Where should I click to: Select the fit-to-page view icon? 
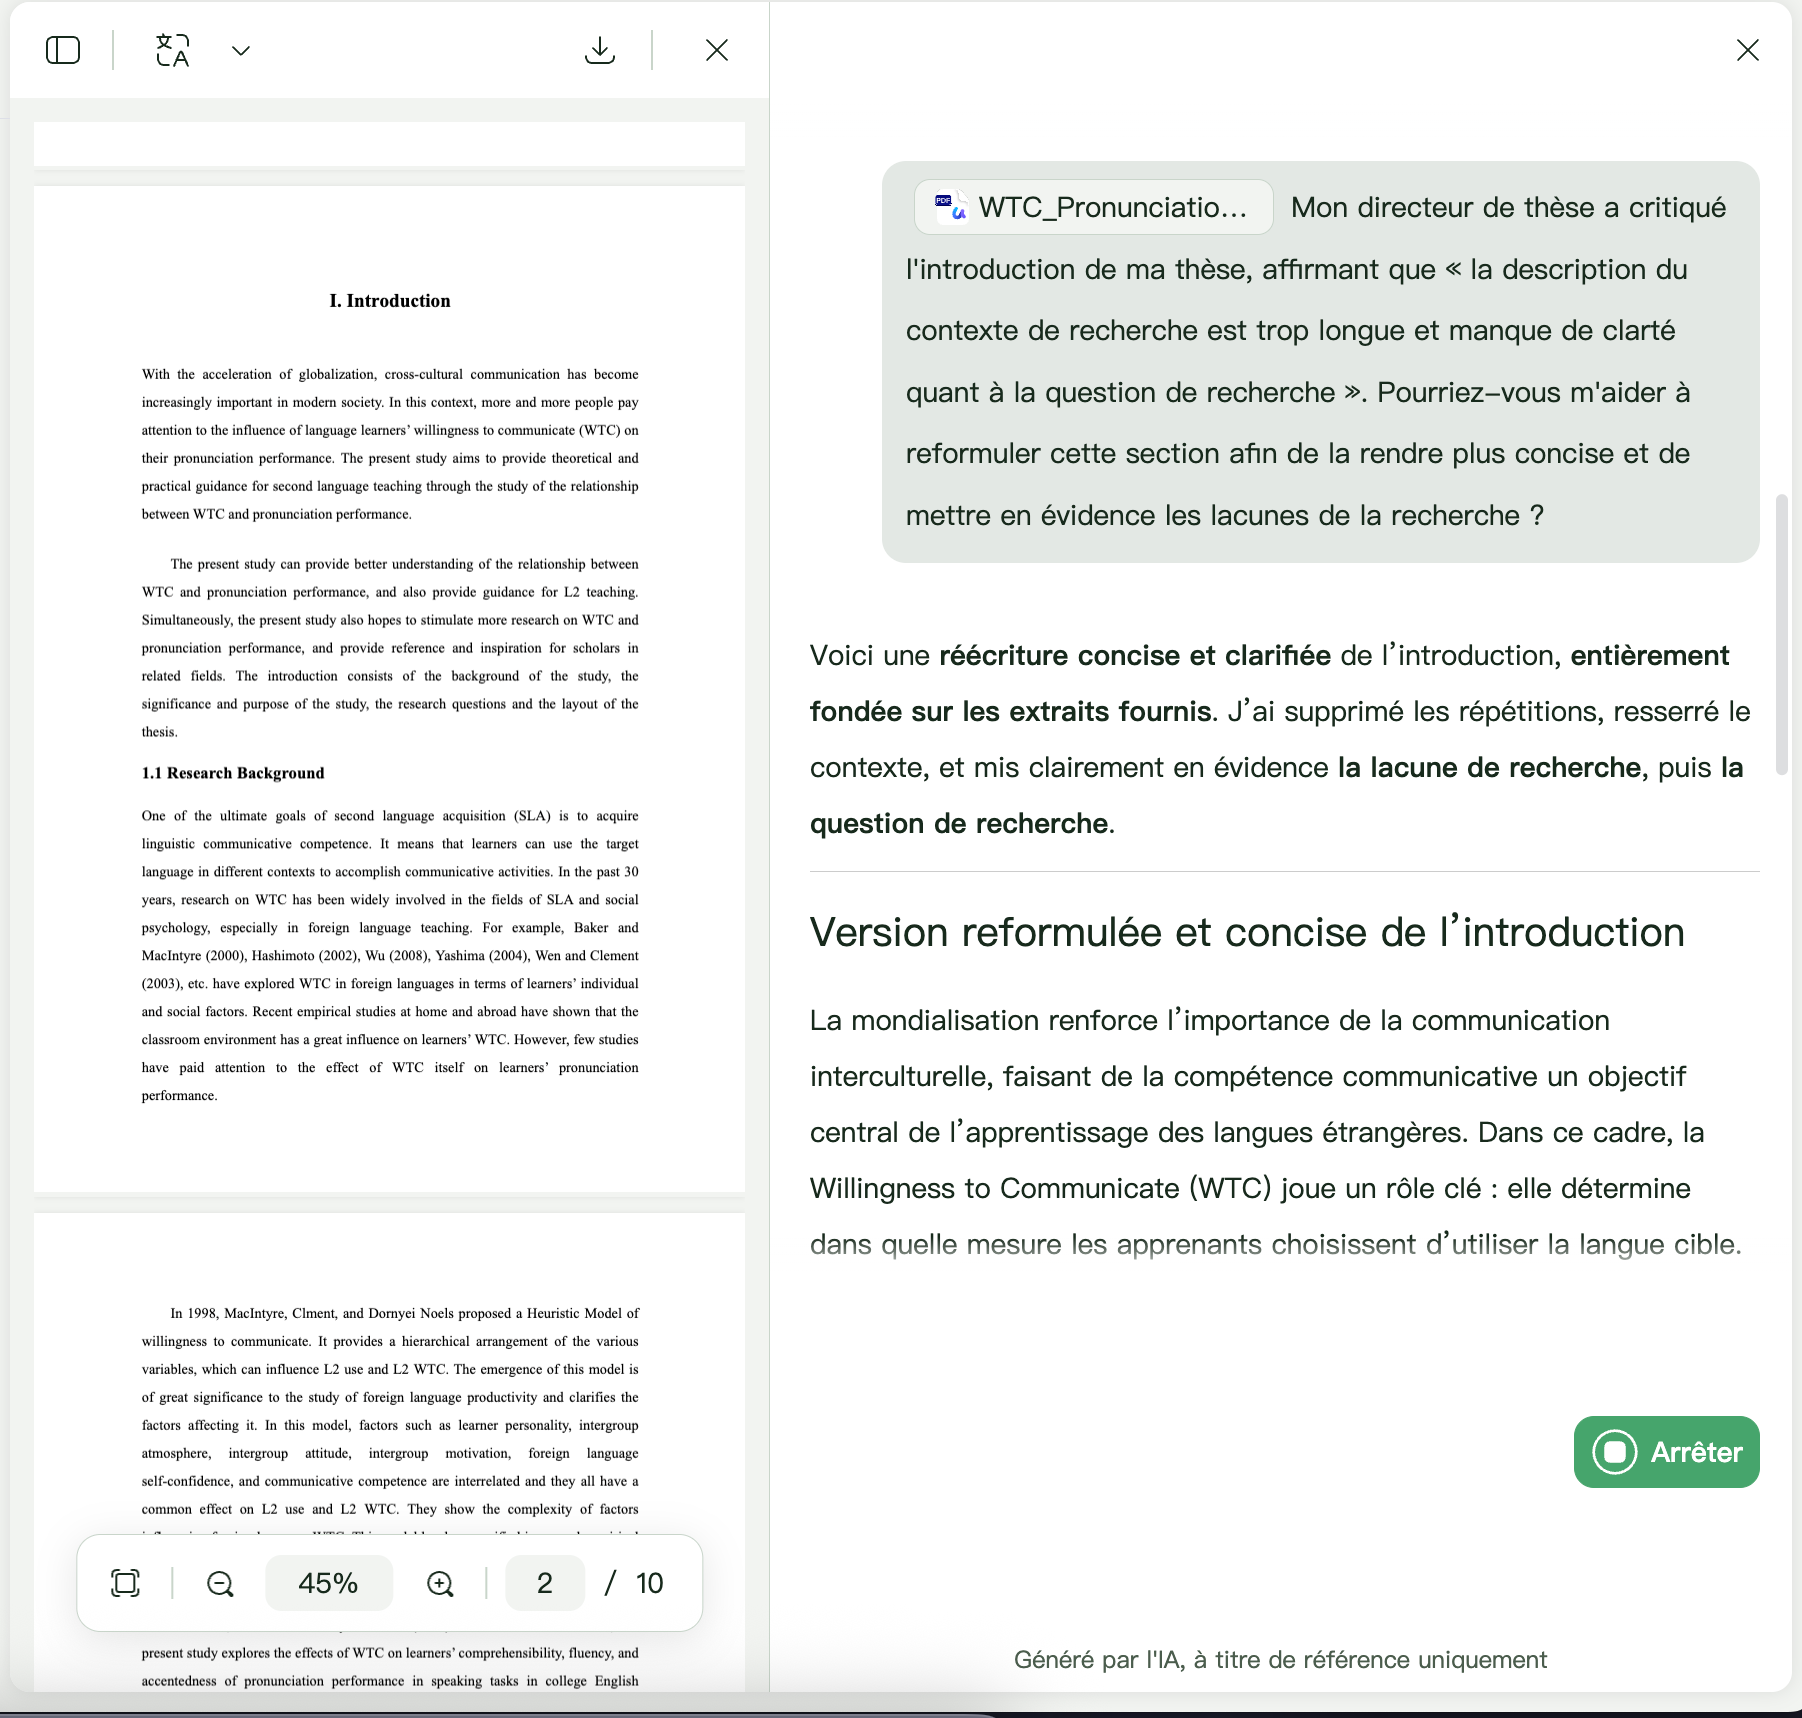click(124, 1583)
